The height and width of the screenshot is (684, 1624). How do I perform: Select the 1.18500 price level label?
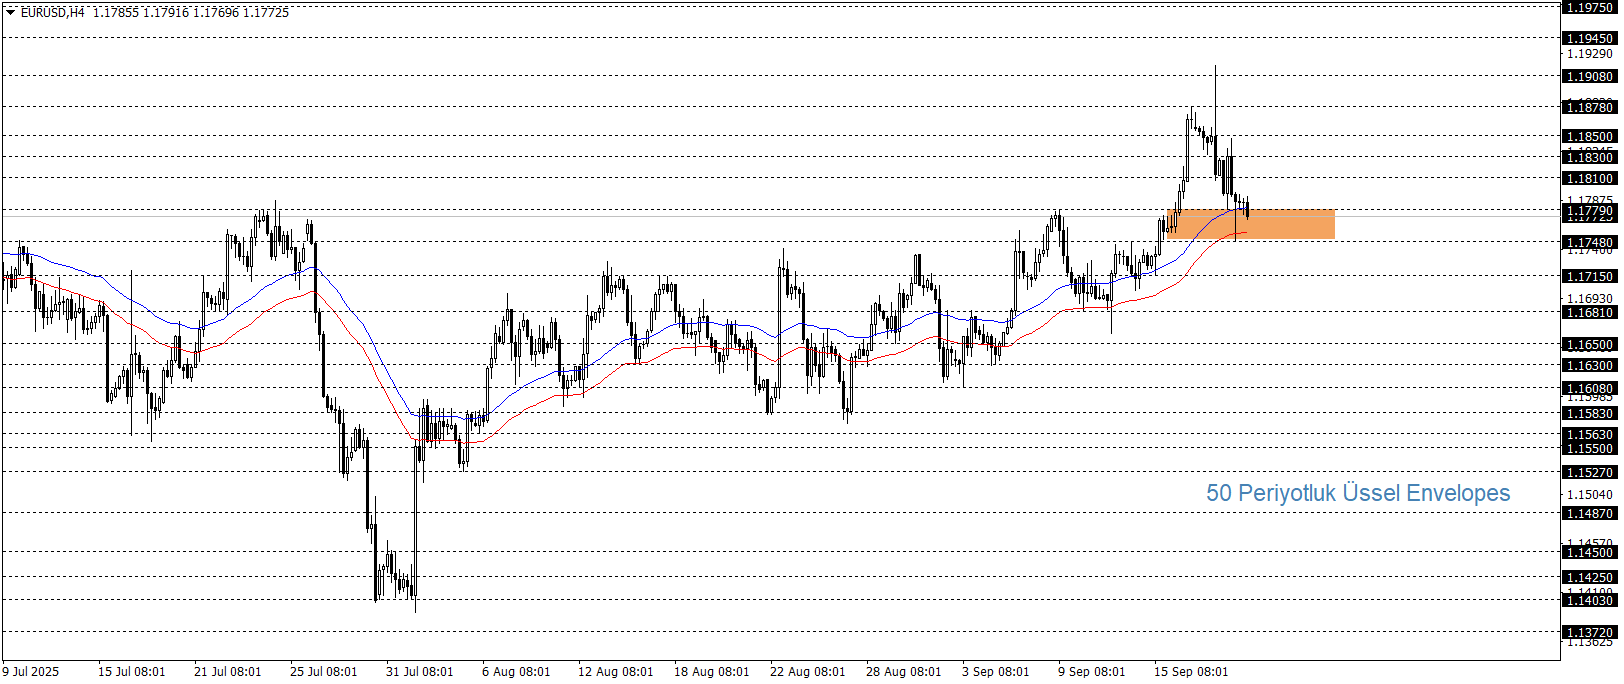[1589, 137]
